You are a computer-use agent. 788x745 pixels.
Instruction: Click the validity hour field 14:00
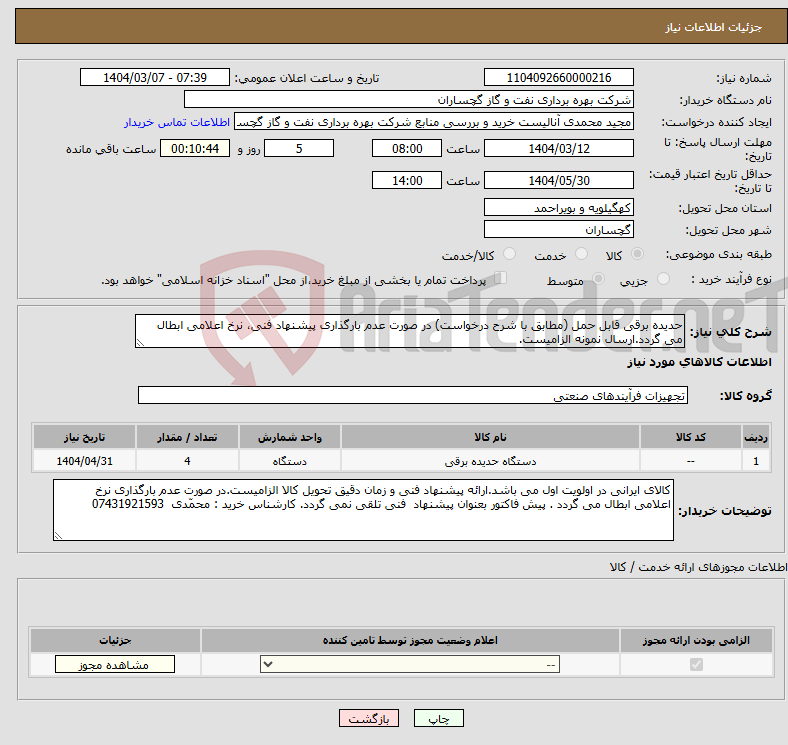coord(407,180)
